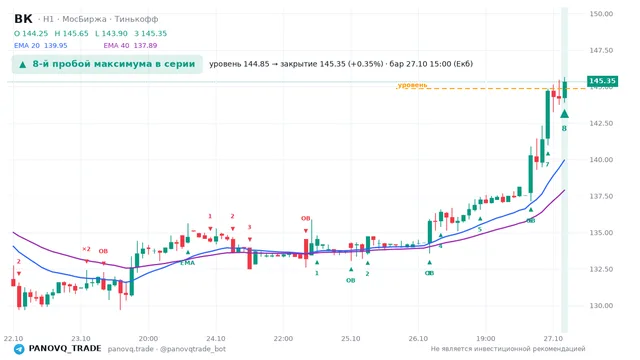The image size is (640, 360).
Task: Click the 137.50 price axis label
Action: point(601,196)
